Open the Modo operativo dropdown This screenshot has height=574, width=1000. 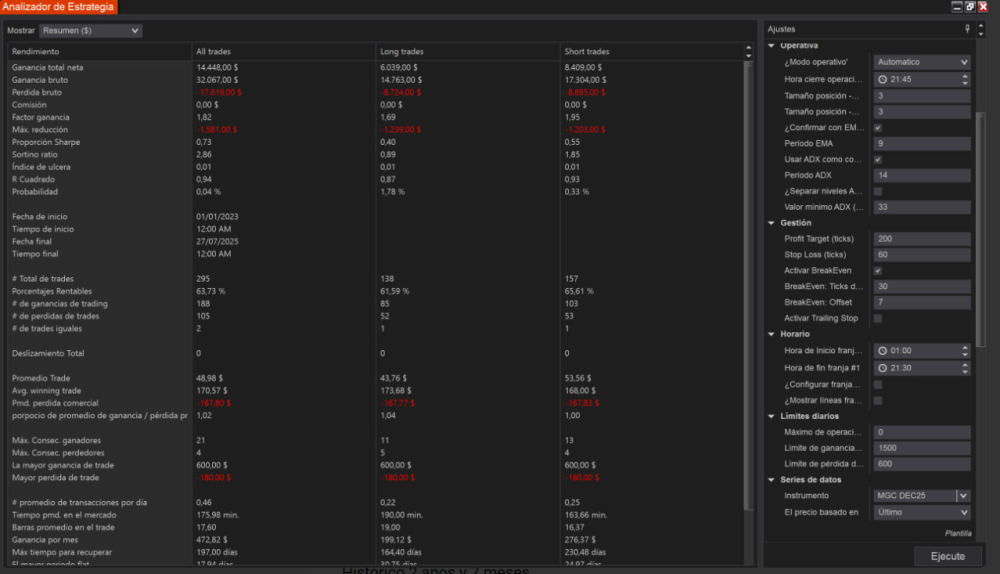921,62
